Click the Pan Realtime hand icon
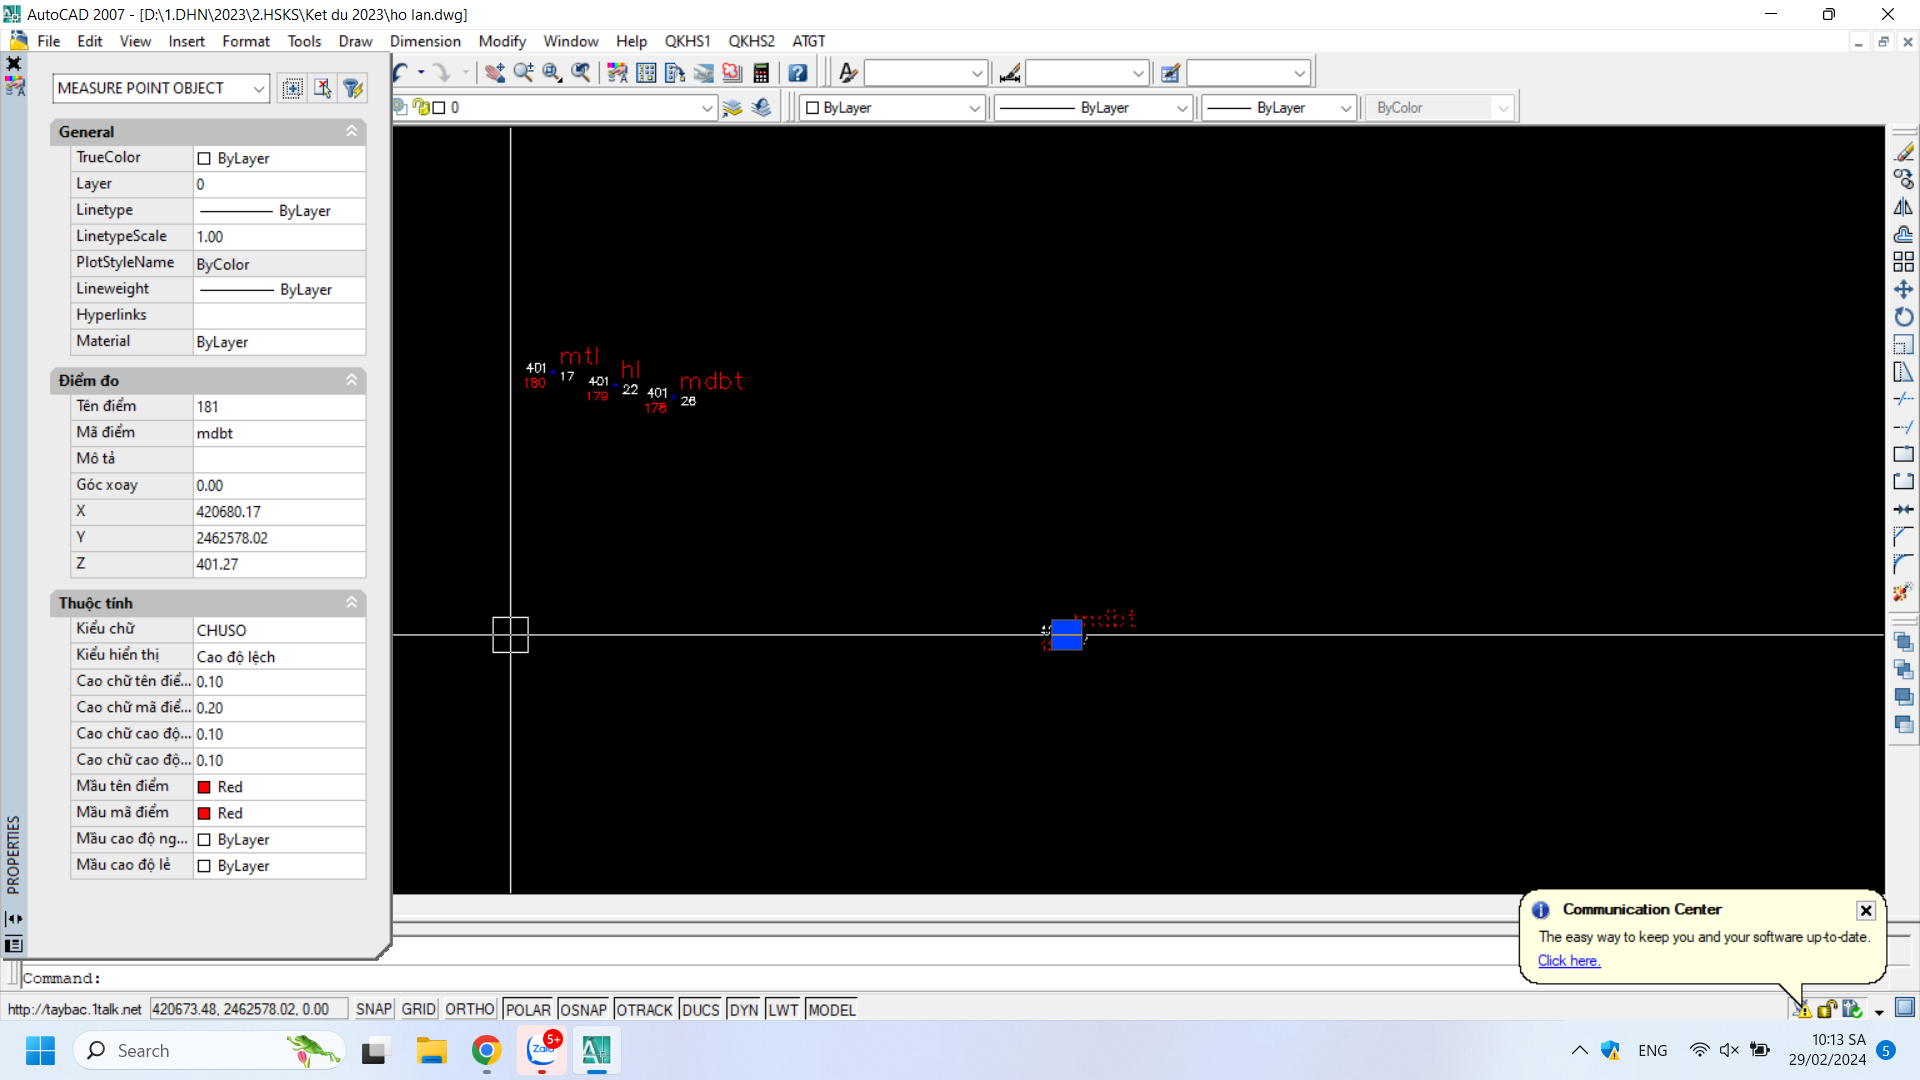Image resolution: width=1920 pixels, height=1080 pixels. pos(494,73)
